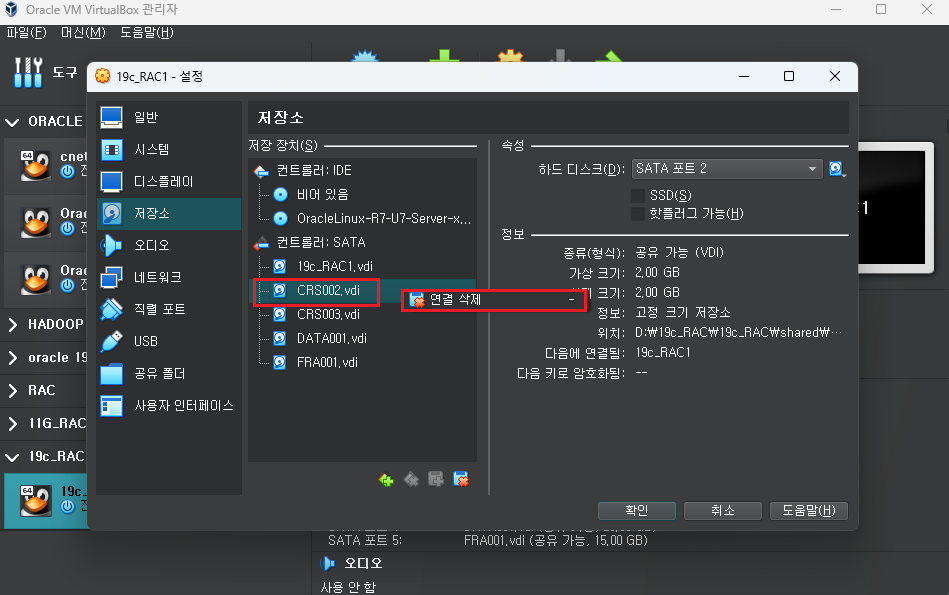949x595 pixels.
Task: Open the 네트워크 settings category
Action: point(169,277)
